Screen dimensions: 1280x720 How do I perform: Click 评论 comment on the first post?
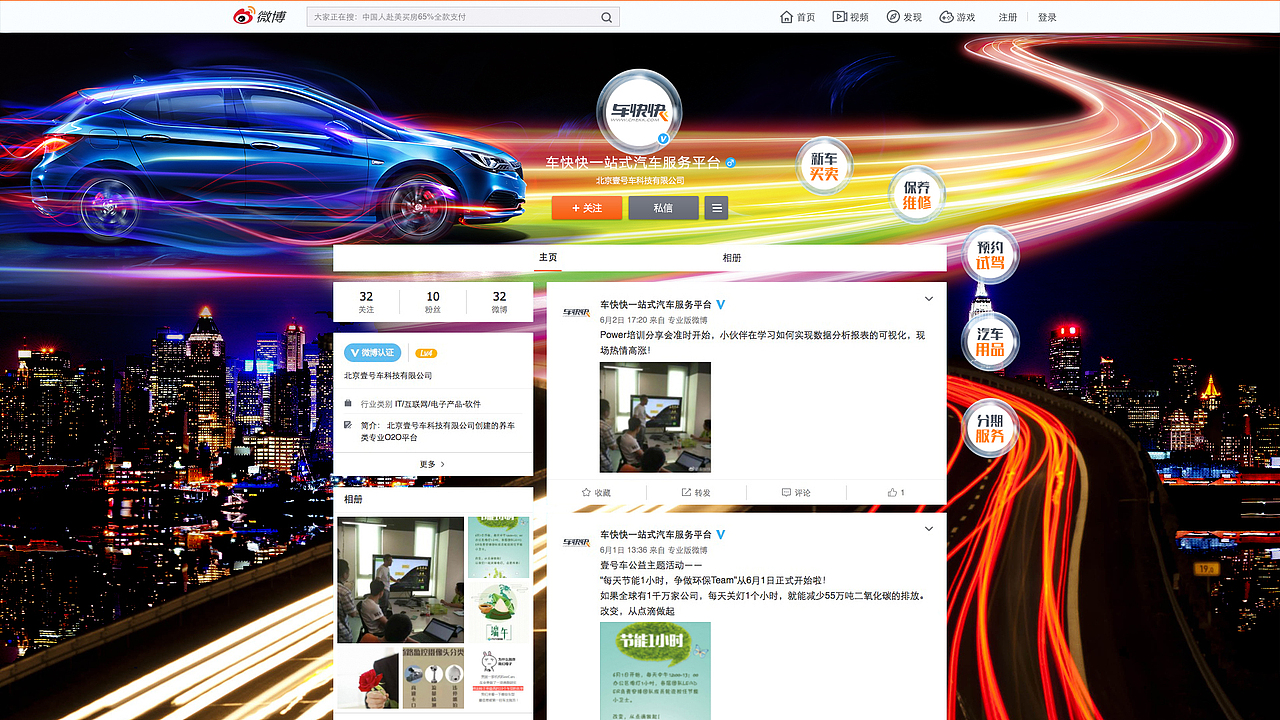pyautogui.click(x=796, y=492)
